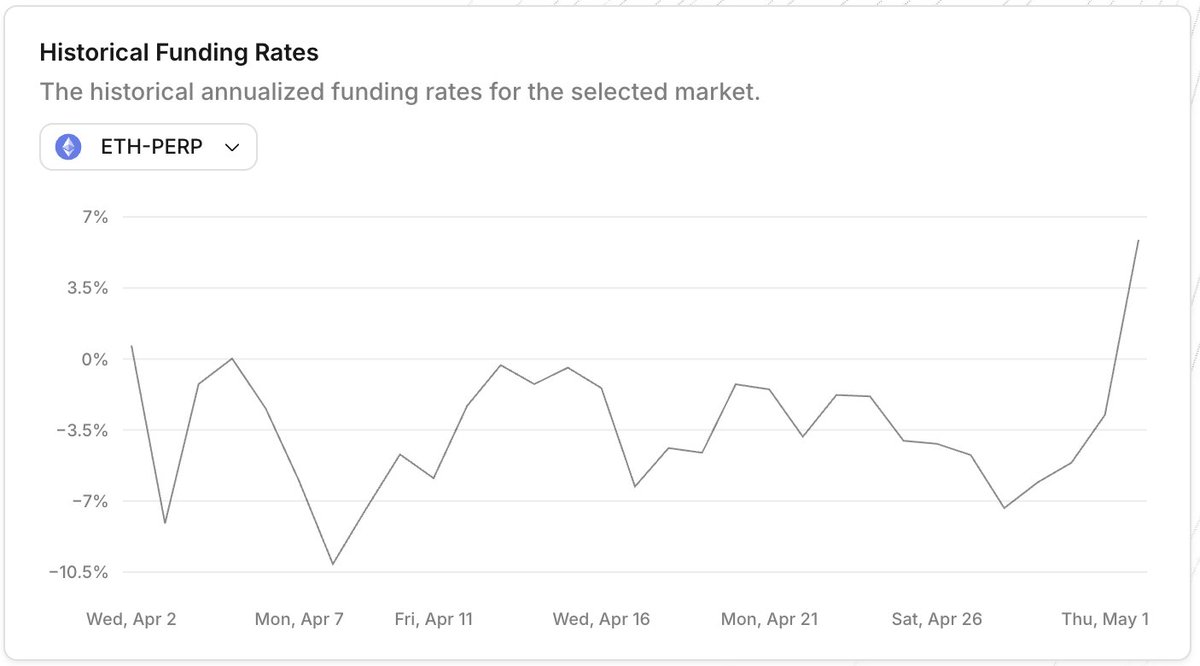Click the 3.5% y-axis label
Viewport: 1200px width, 666px height.
tap(88, 288)
